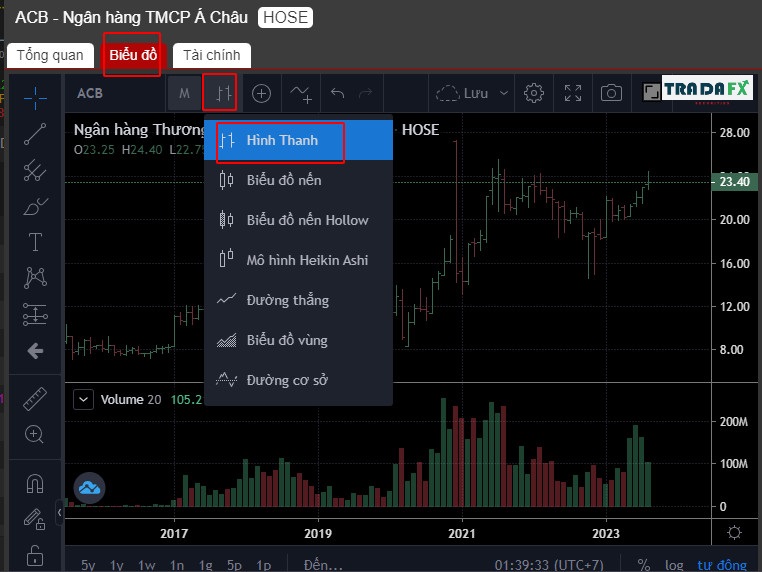
Task: Choose Biểu đồ vùng area chart
Action: pos(298,340)
